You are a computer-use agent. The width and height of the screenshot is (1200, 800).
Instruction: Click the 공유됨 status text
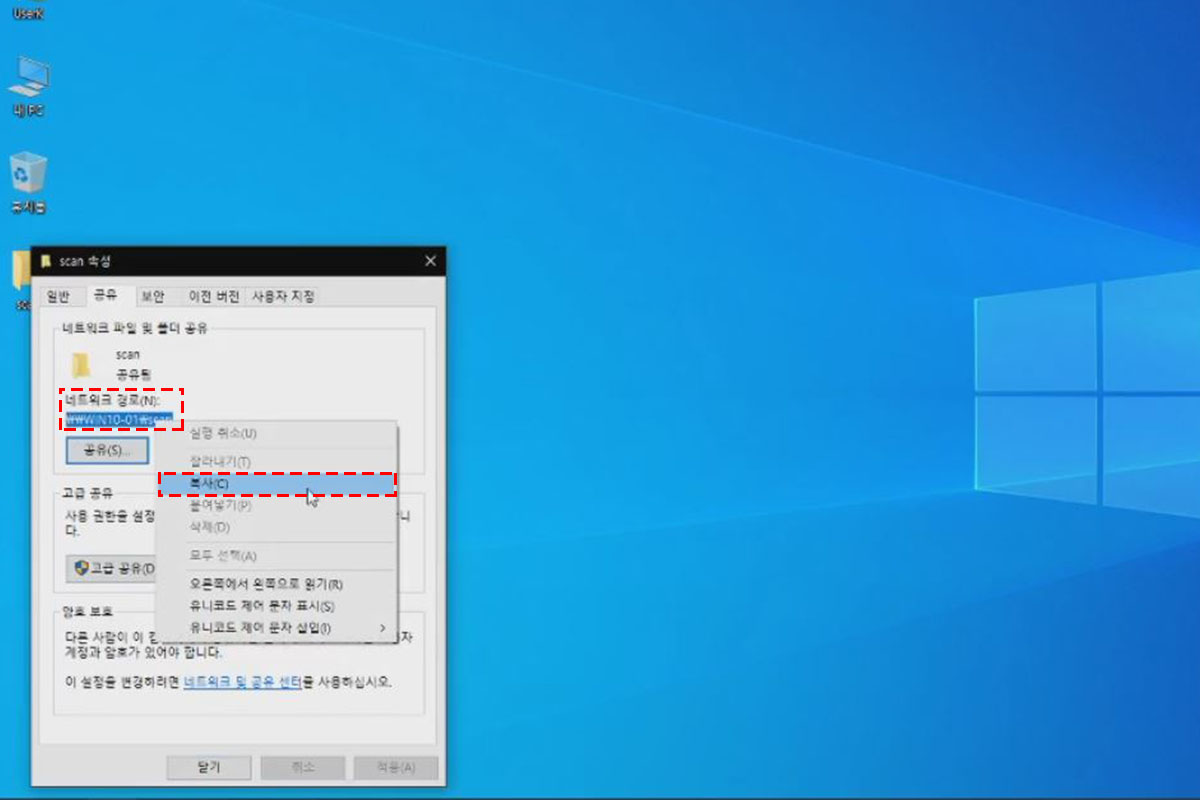tap(134, 374)
